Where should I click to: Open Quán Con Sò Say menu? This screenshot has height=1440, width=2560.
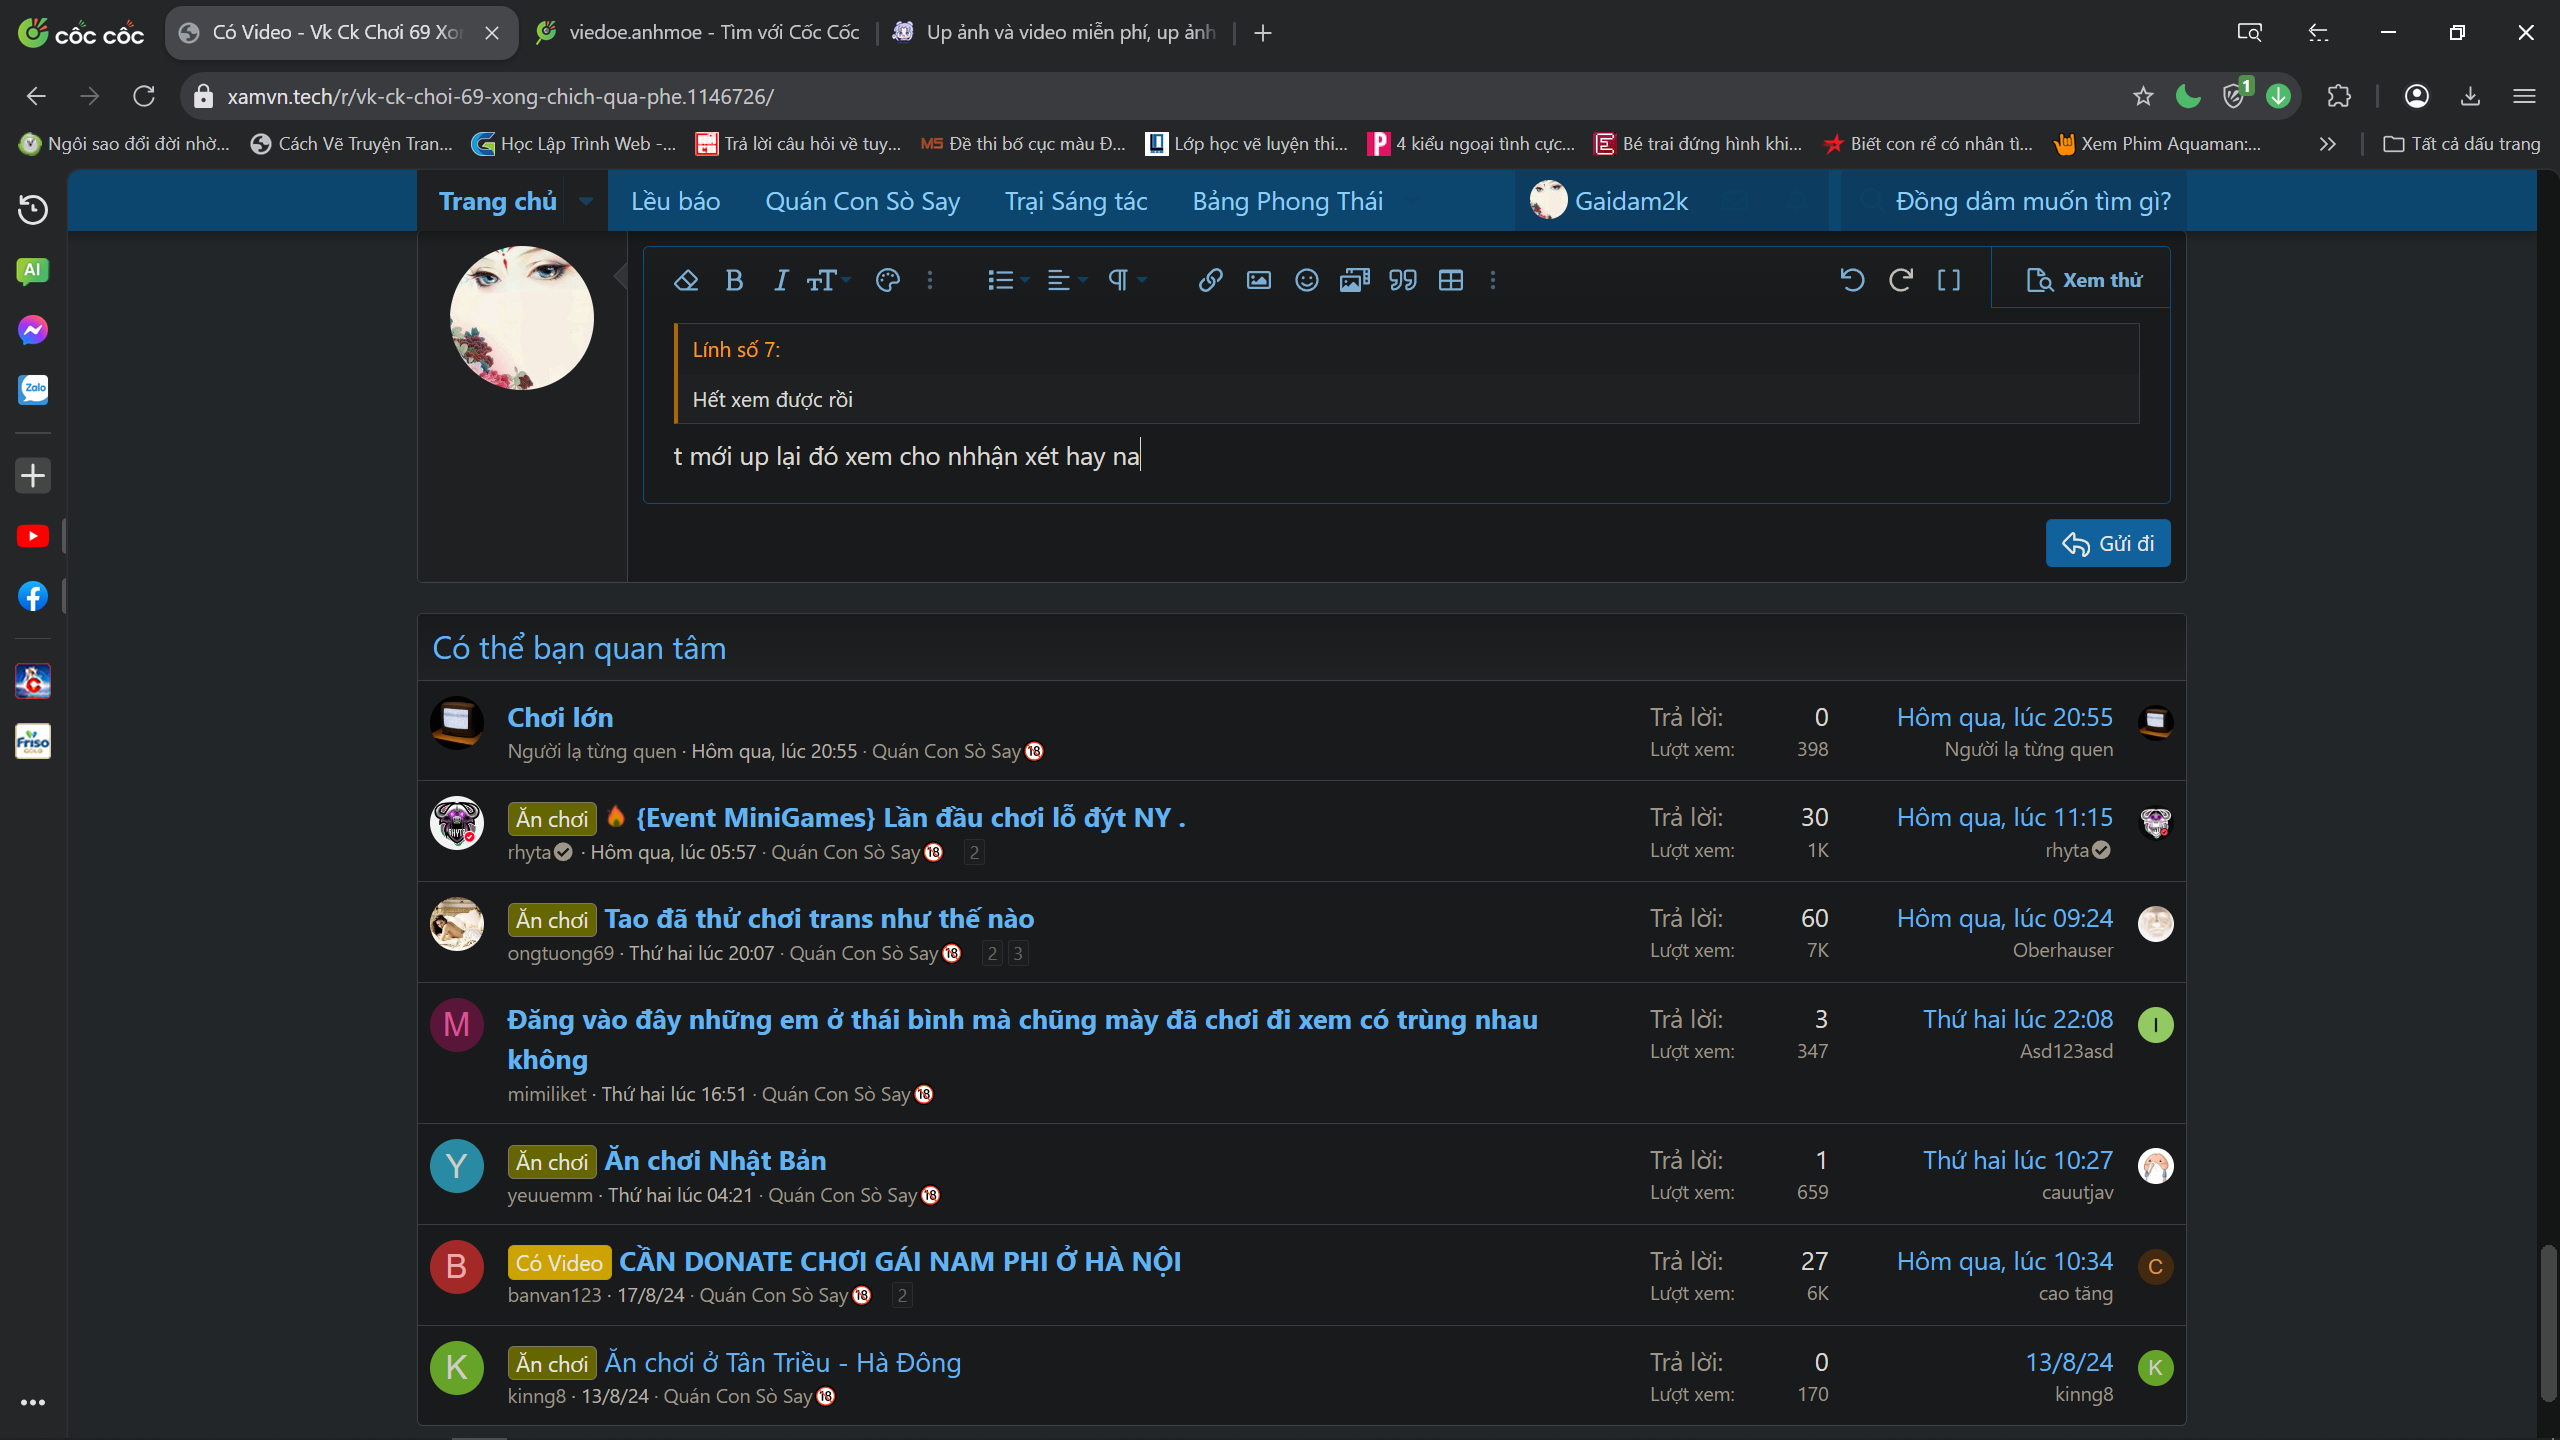coord(862,201)
